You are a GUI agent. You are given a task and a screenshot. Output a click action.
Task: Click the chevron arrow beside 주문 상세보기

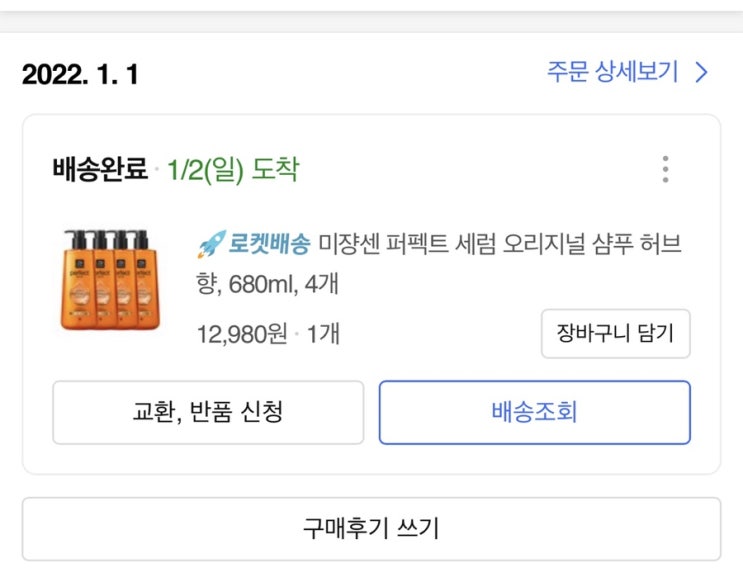701,72
